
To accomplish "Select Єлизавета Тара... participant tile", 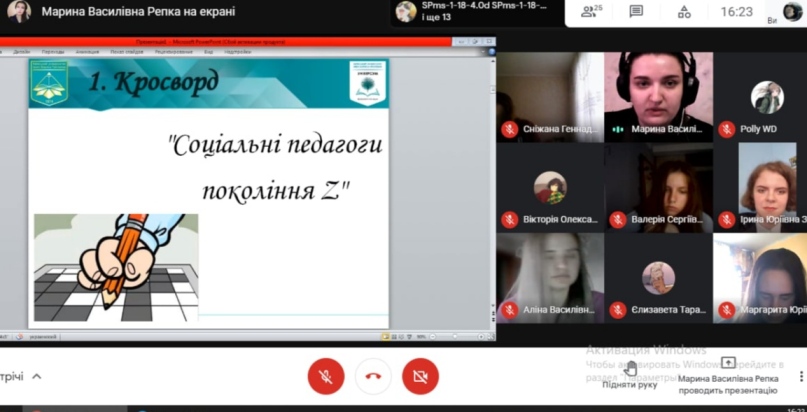I will pyautogui.click(x=658, y=278).
